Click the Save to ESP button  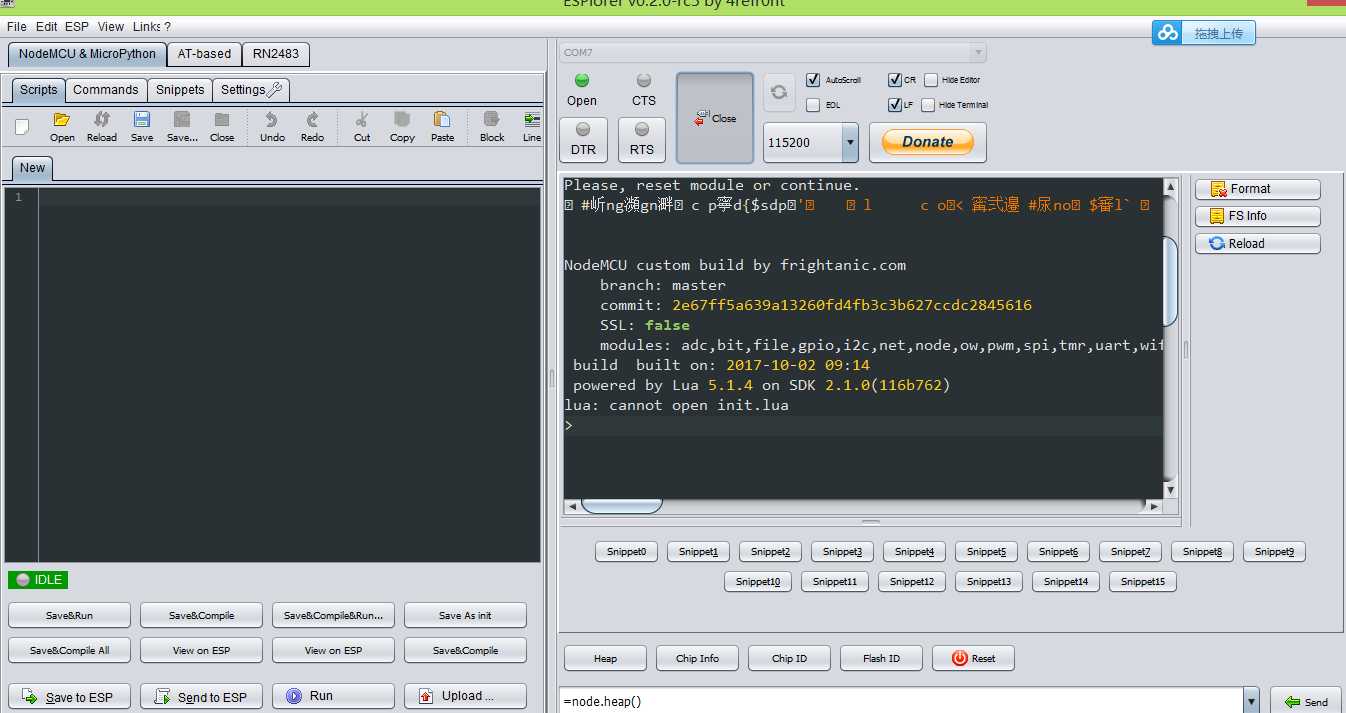click(x=69, y=697)
